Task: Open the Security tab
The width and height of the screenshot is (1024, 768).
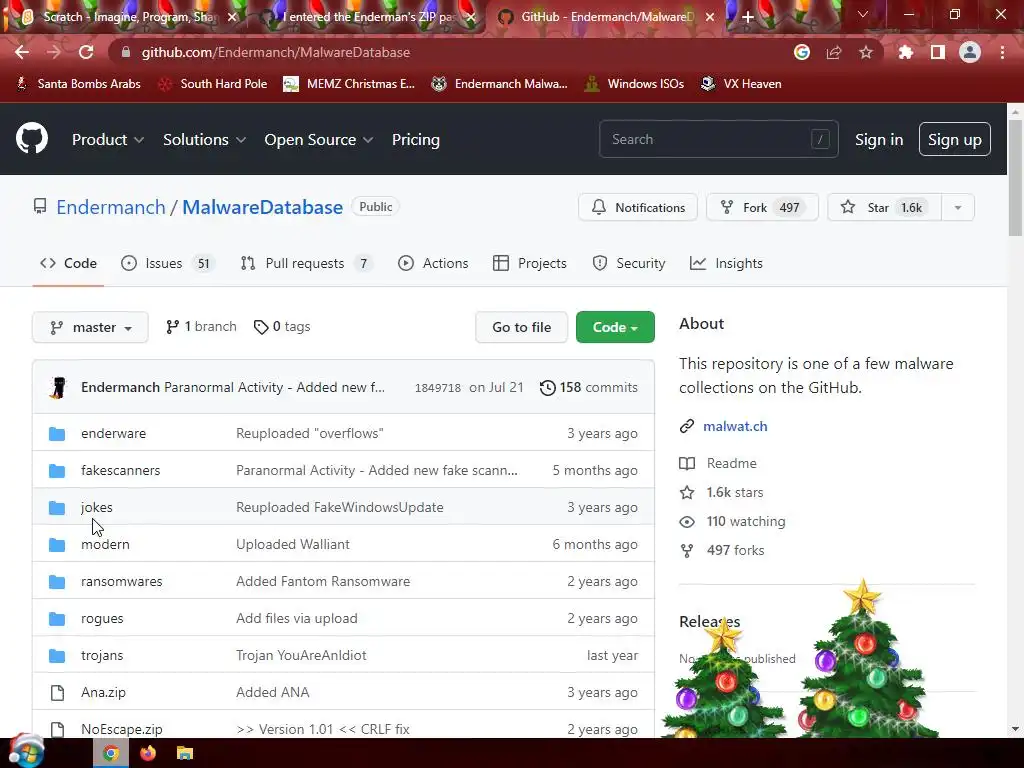Action: point(629,263)
